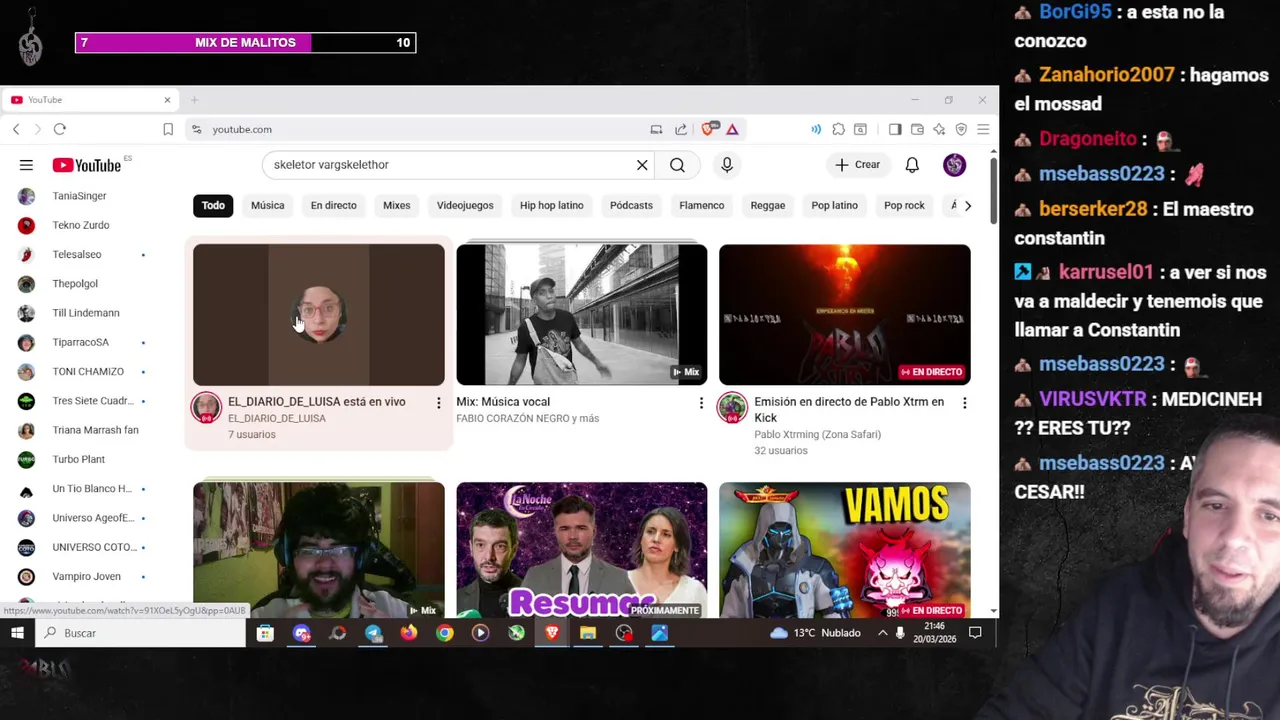Open File Explorer from the taskbar
The width and height of the screenshot is (1280, 720).
pos(588,633)
